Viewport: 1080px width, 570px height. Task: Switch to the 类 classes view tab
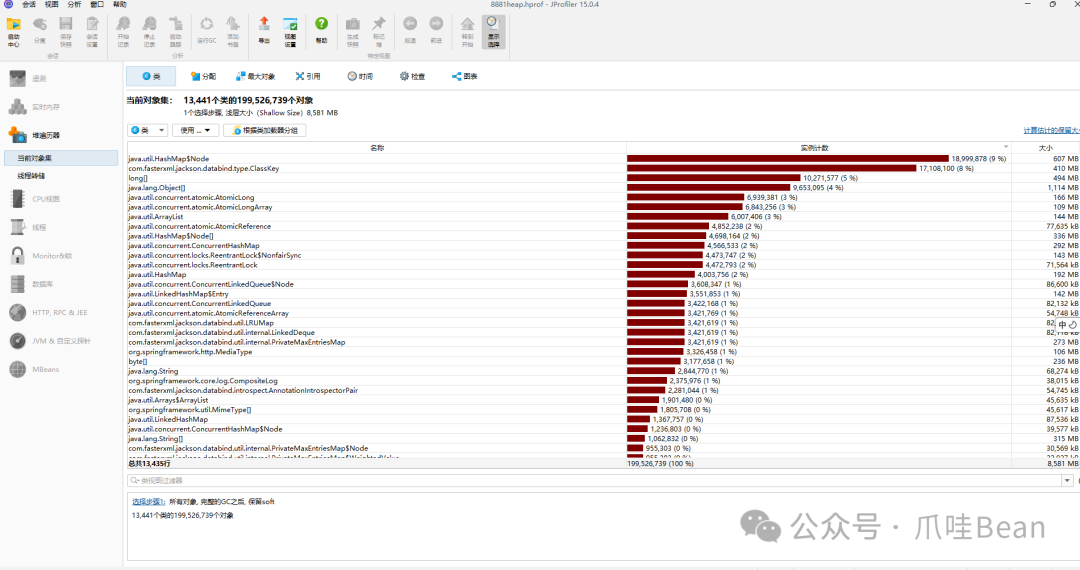pos(151,76)
